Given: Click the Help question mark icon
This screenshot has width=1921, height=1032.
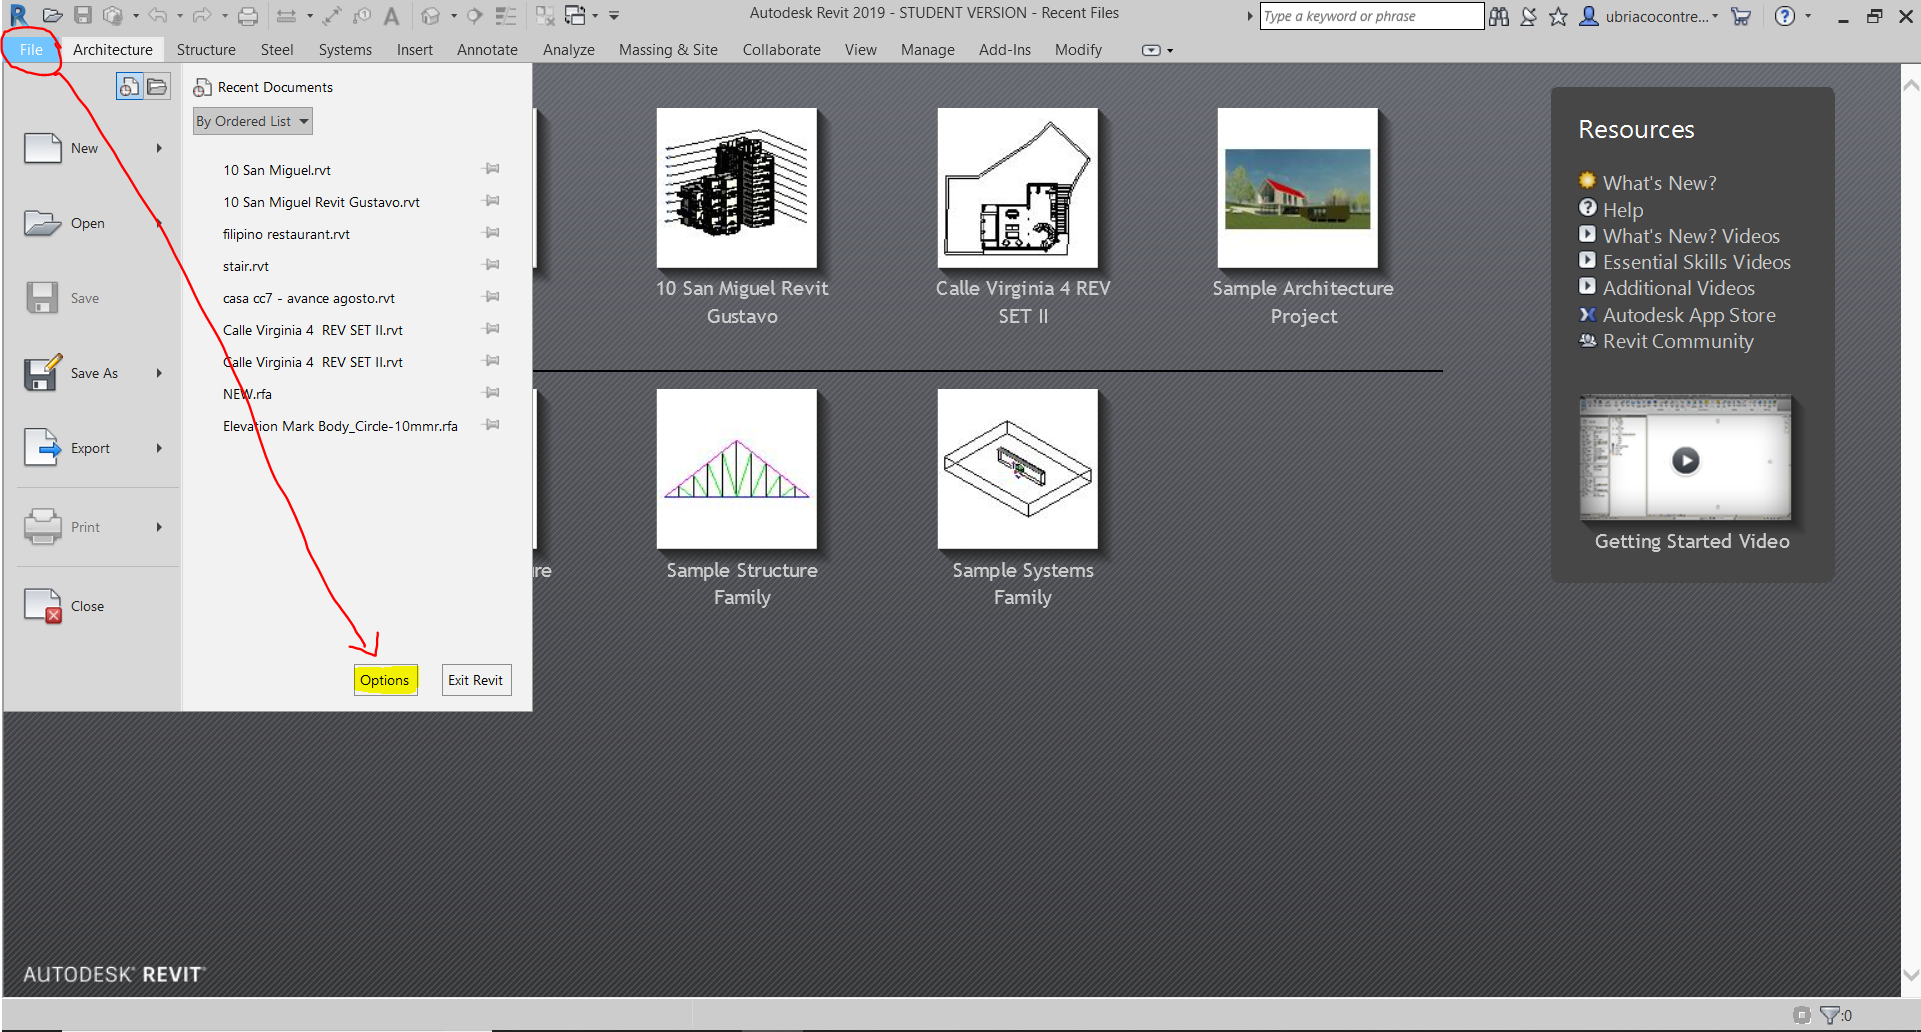Looking at the screenshot, I should click(1785, 16).
